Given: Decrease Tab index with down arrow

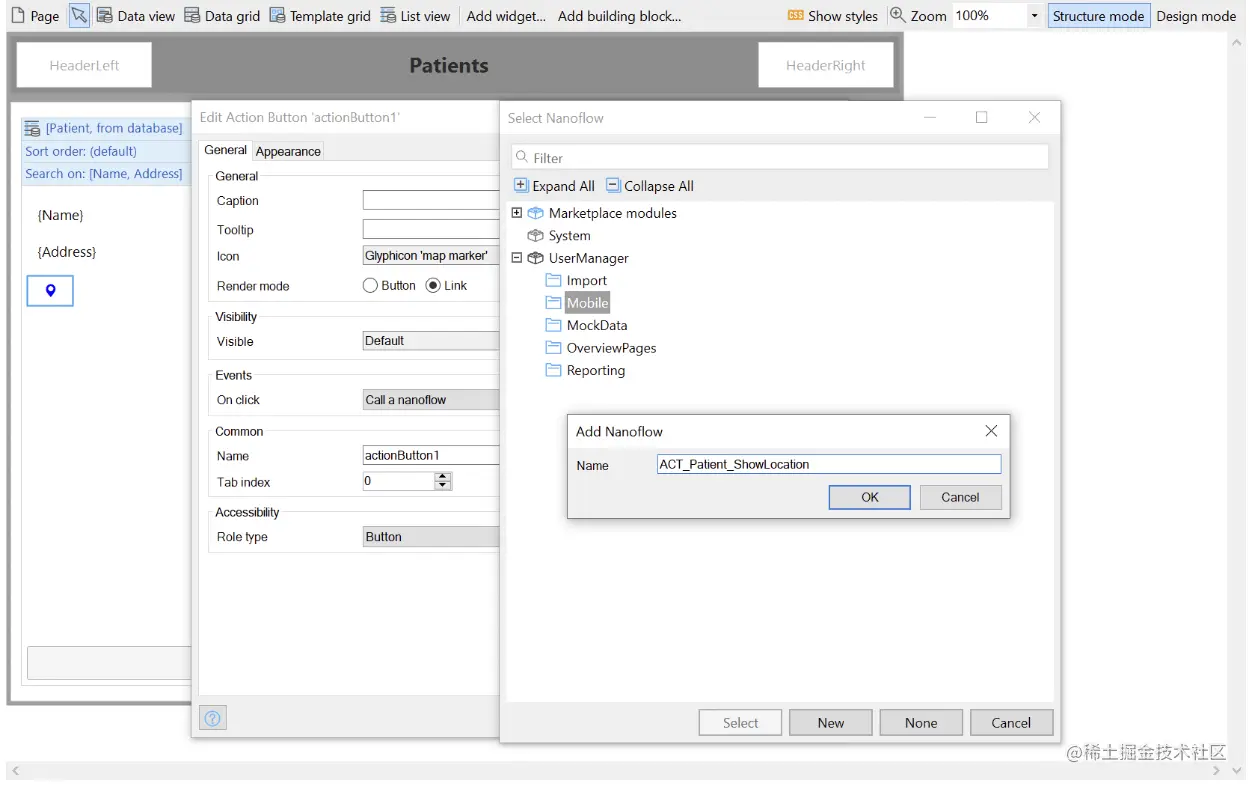Looking at the screenshot, I should pyautogui.click(x=443, y=486).
